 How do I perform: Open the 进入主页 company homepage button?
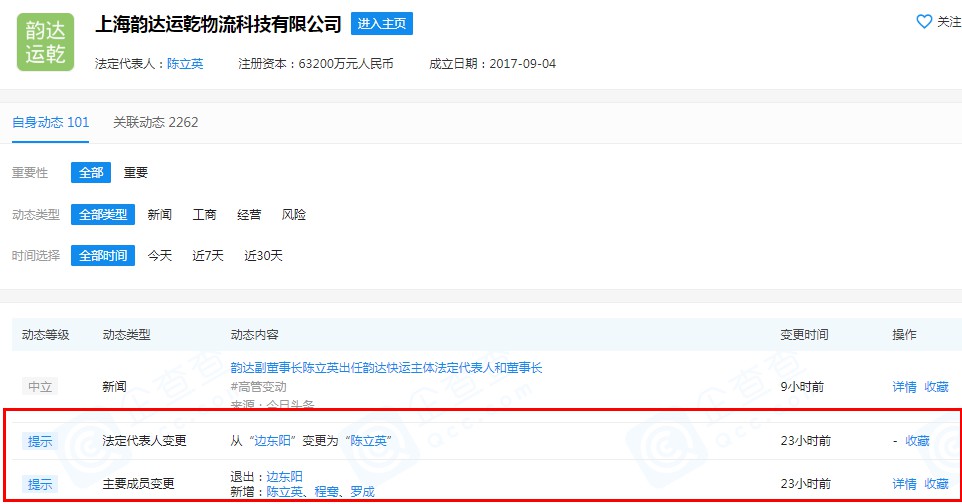(382, 23)
